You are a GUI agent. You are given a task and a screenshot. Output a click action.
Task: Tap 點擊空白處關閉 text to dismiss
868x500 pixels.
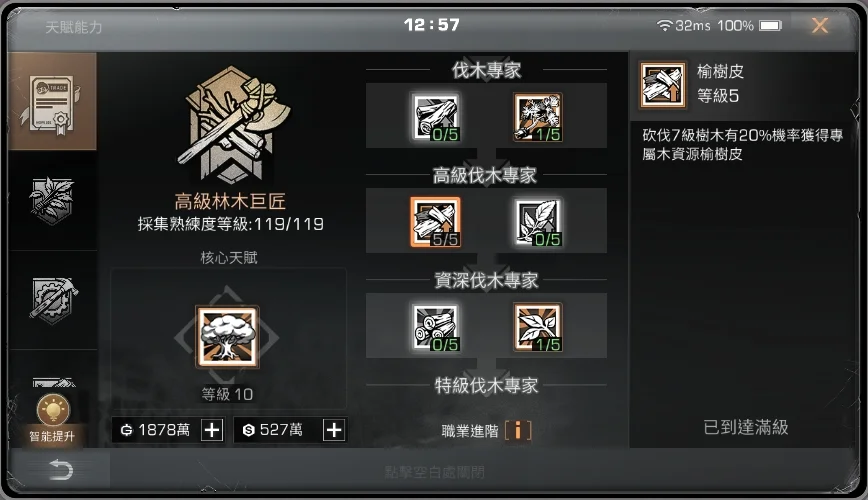pyautogui.click(x=435, y=472)
